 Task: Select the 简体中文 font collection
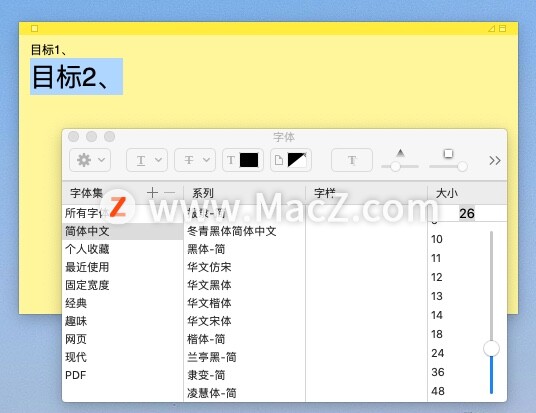click(x=123, y=231)
